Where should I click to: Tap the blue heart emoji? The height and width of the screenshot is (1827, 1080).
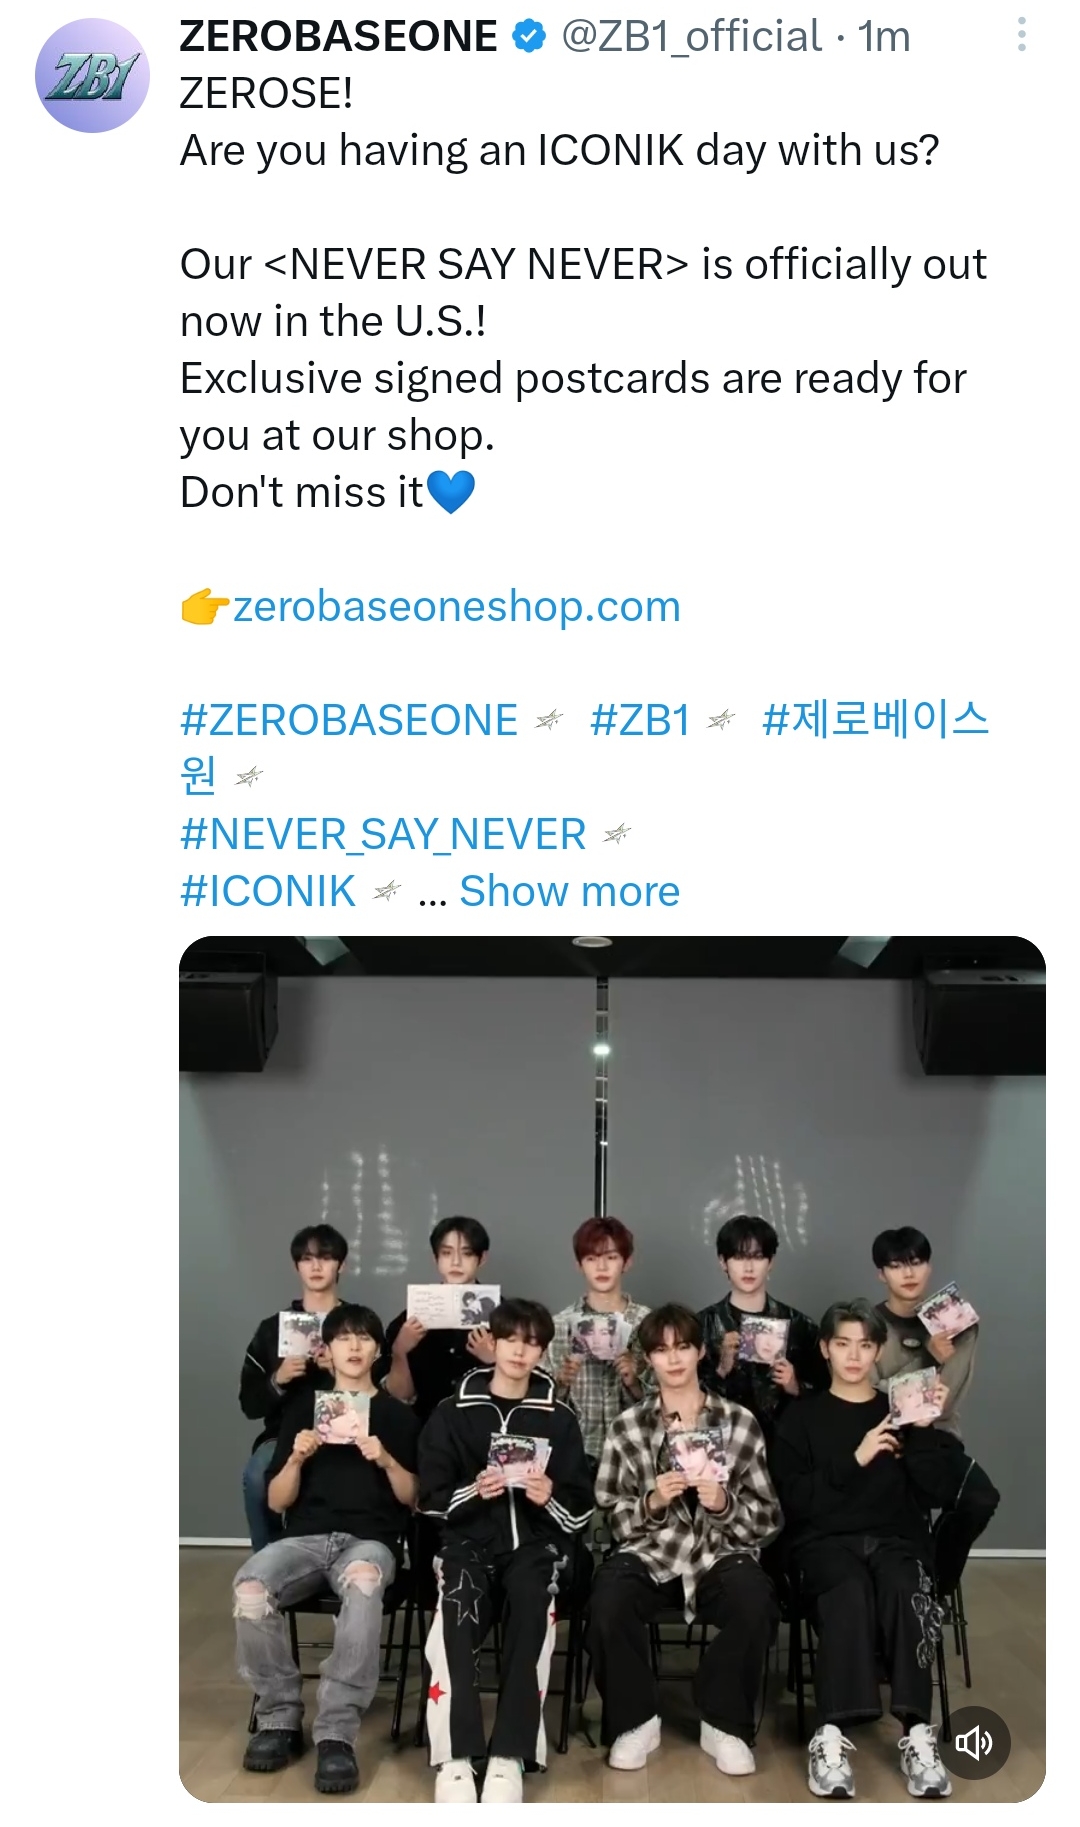(450, 492)
